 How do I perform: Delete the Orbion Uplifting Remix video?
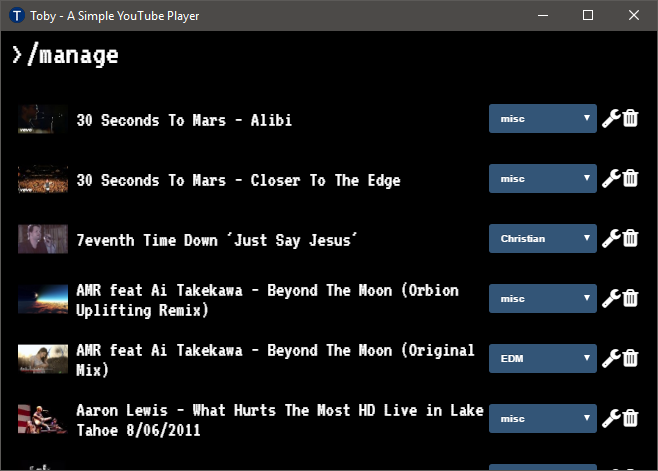tap(630, 298)
